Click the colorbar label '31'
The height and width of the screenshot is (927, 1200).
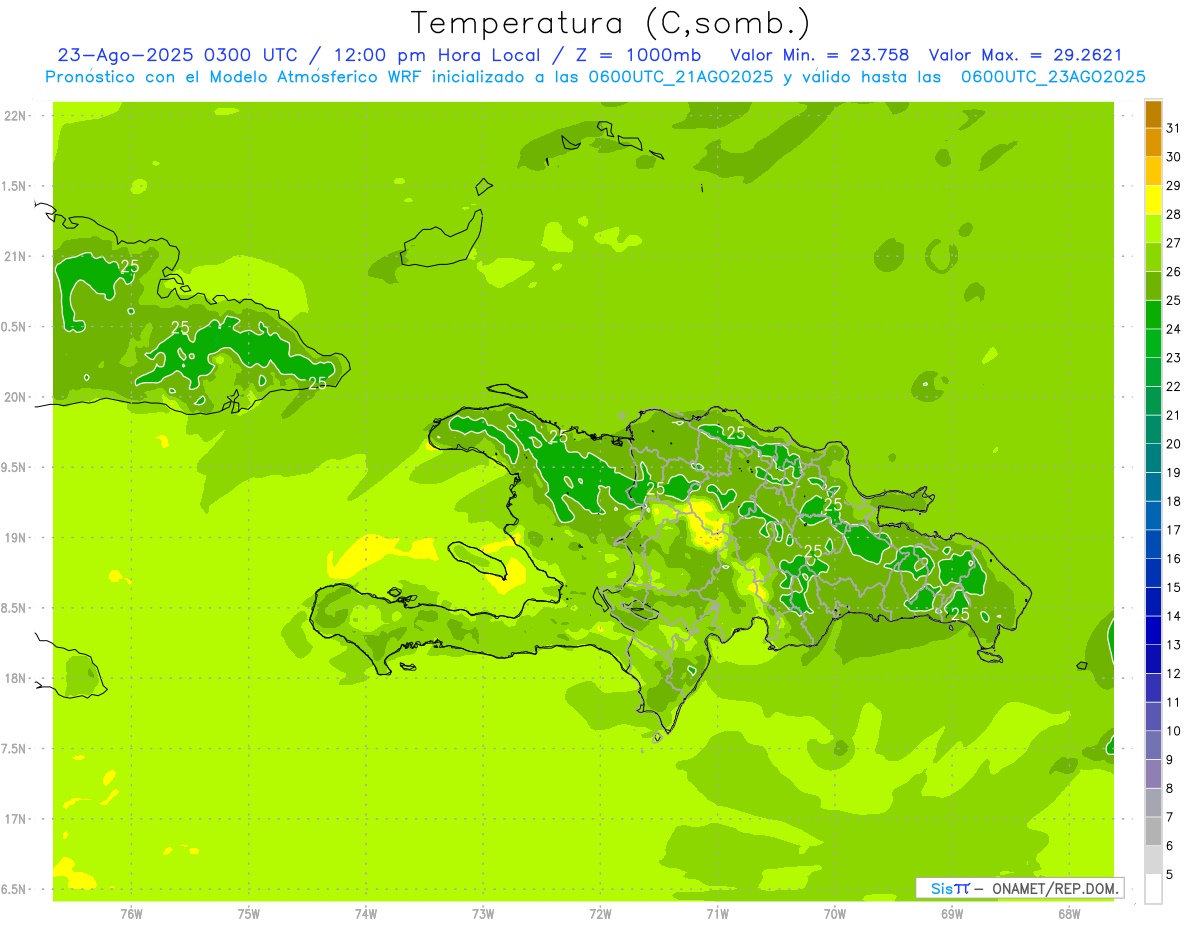point(1173,128)
